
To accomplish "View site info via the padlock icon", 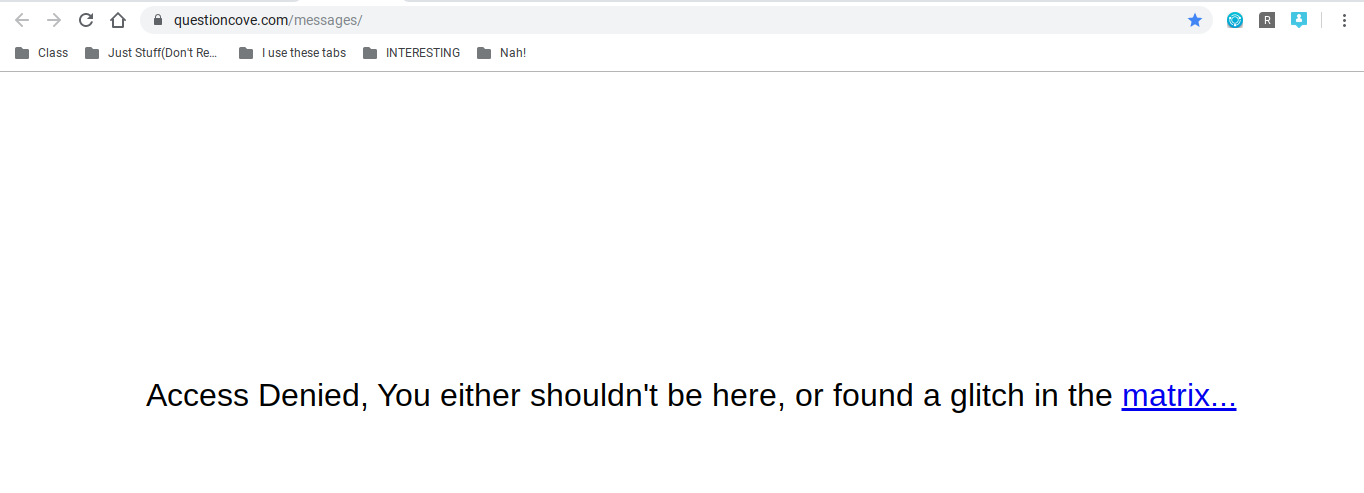I will click(x=157, y=20).
